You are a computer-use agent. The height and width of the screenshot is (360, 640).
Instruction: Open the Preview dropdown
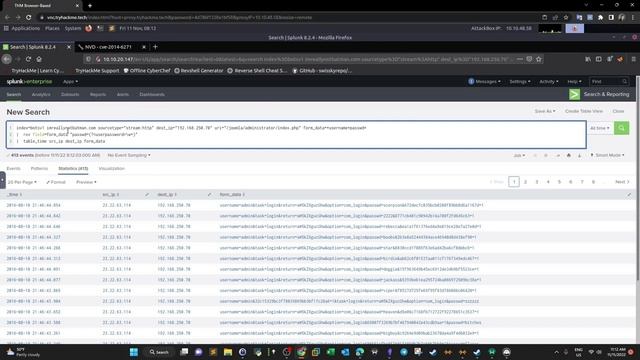click(x=86, y=182)
